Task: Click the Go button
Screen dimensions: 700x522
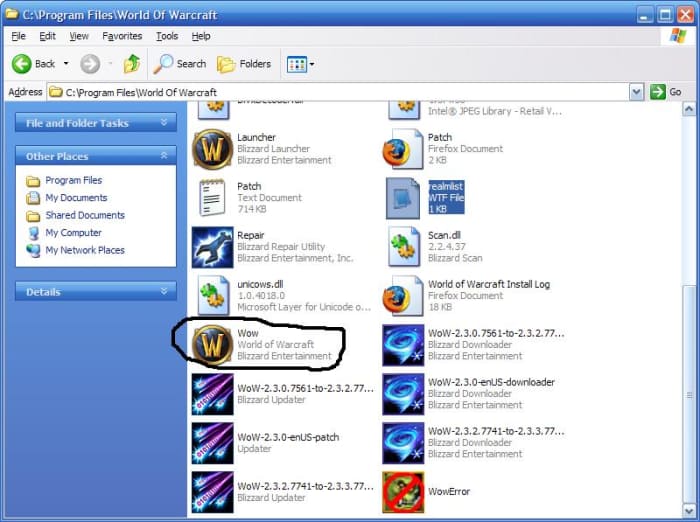Action: pos(666,92)
